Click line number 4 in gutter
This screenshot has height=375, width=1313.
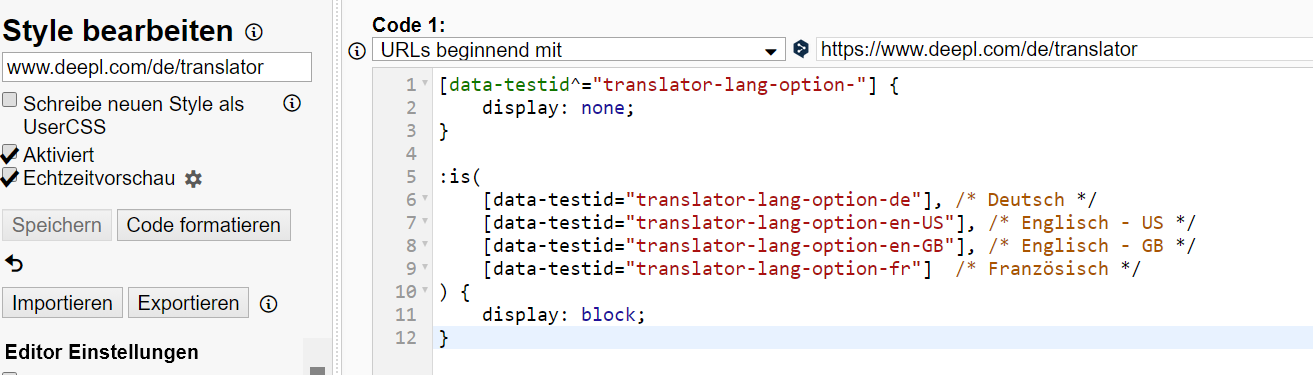pyautogui.click(x=410, y=154)
